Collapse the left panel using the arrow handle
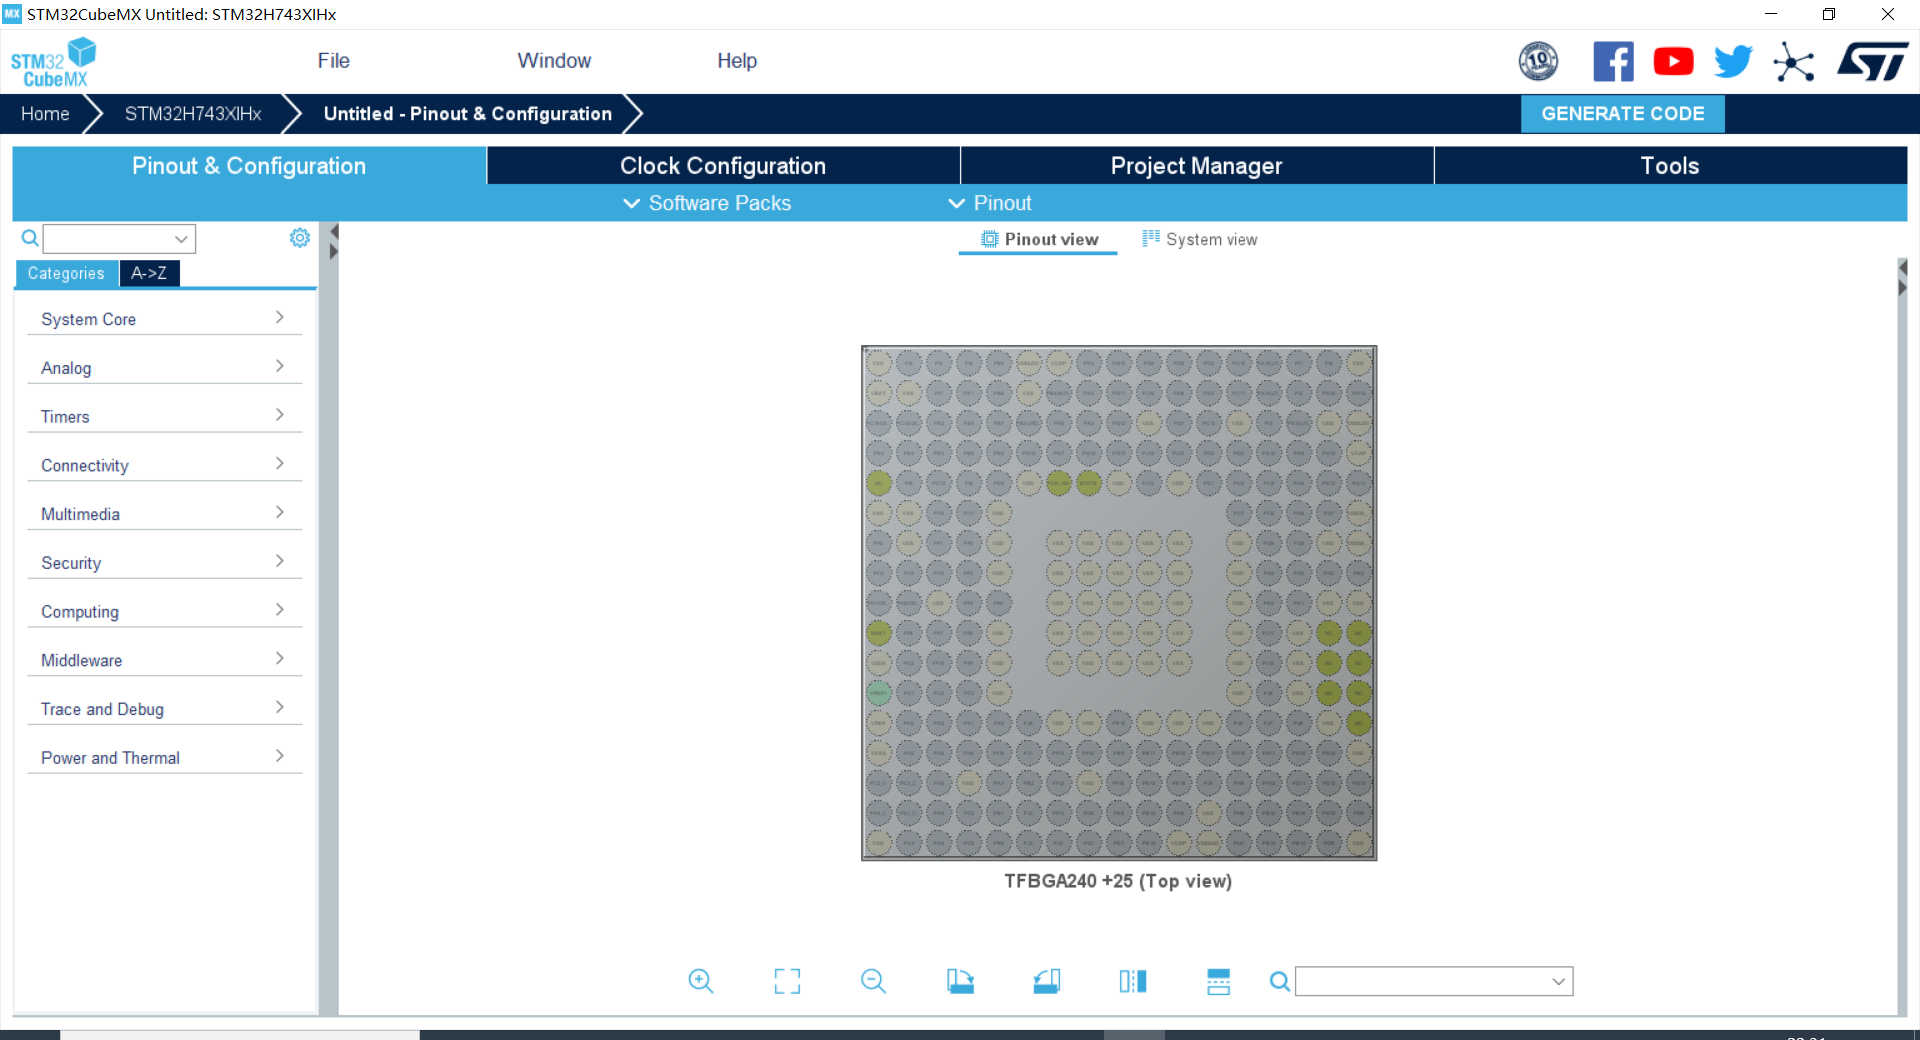1920x1040 pixels. [x=334, y=232]
